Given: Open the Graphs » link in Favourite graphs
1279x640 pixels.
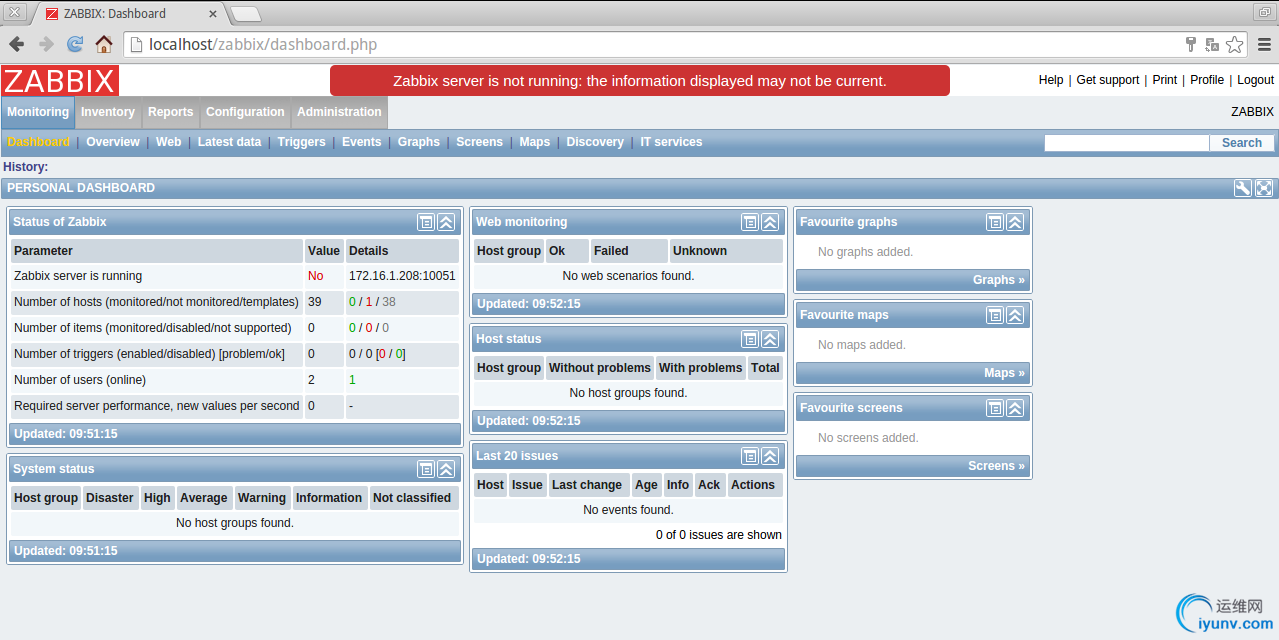Looking at the screenshot, I should point(999,280).
